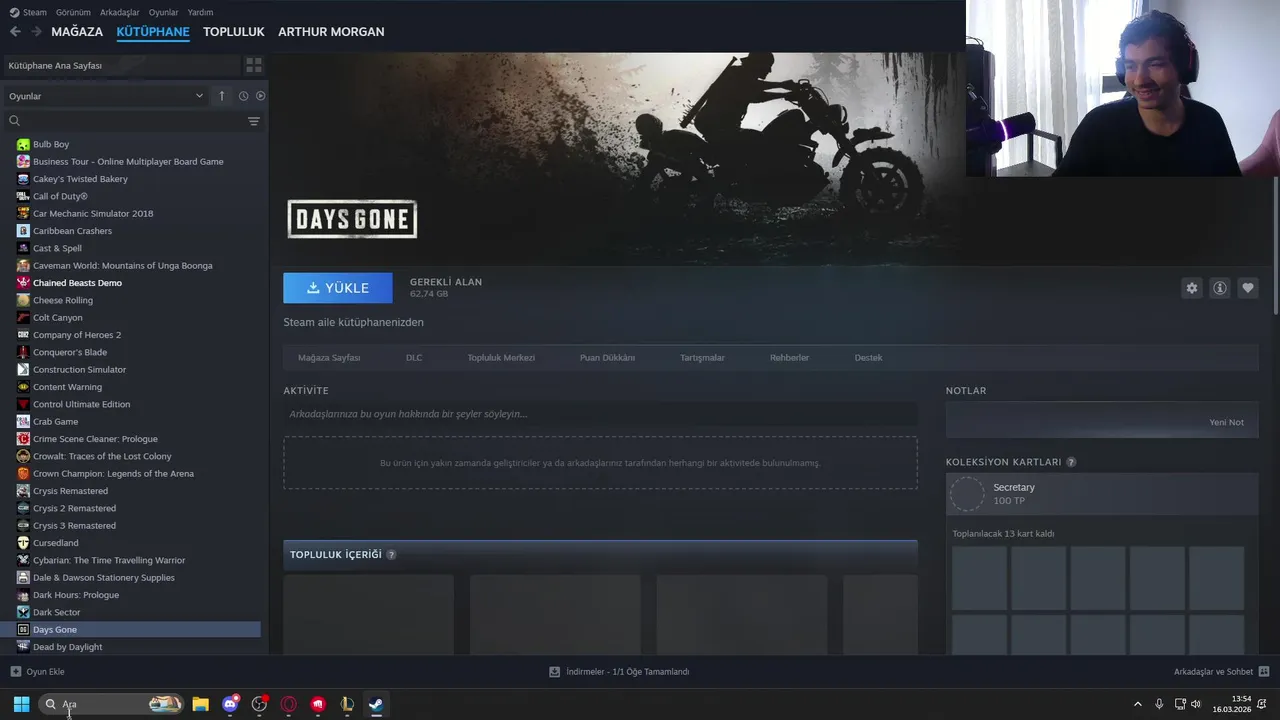Click the Dead by Daylight game icon
The image size is (1280, 720).
click(x=23, y=647)
